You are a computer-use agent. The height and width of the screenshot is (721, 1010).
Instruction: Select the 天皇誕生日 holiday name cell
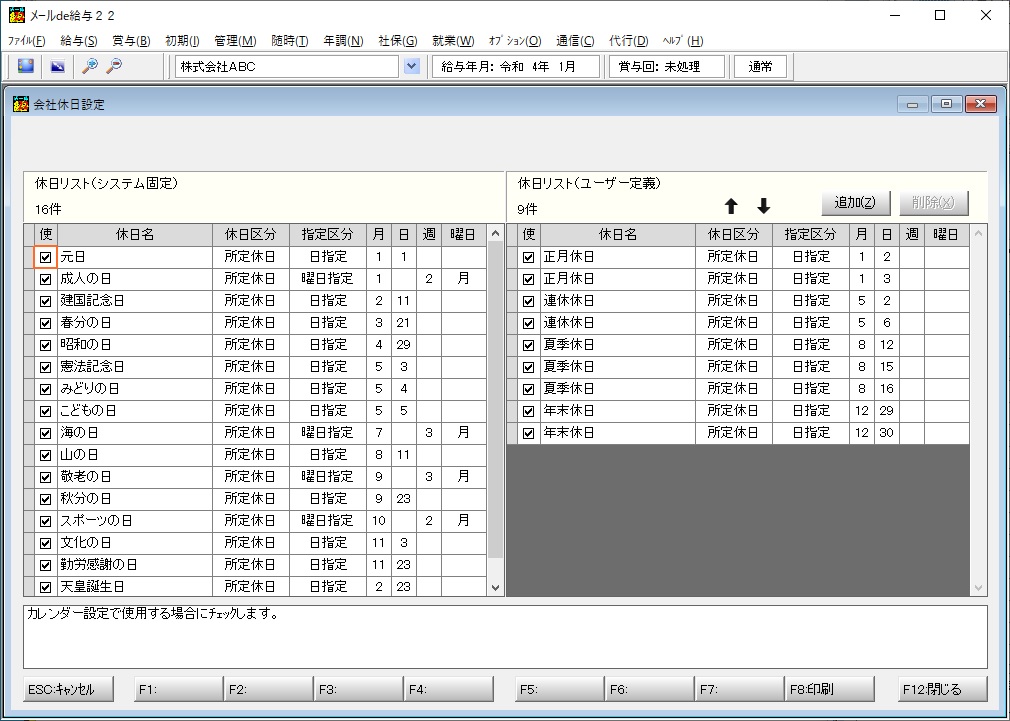click(135, 587)
